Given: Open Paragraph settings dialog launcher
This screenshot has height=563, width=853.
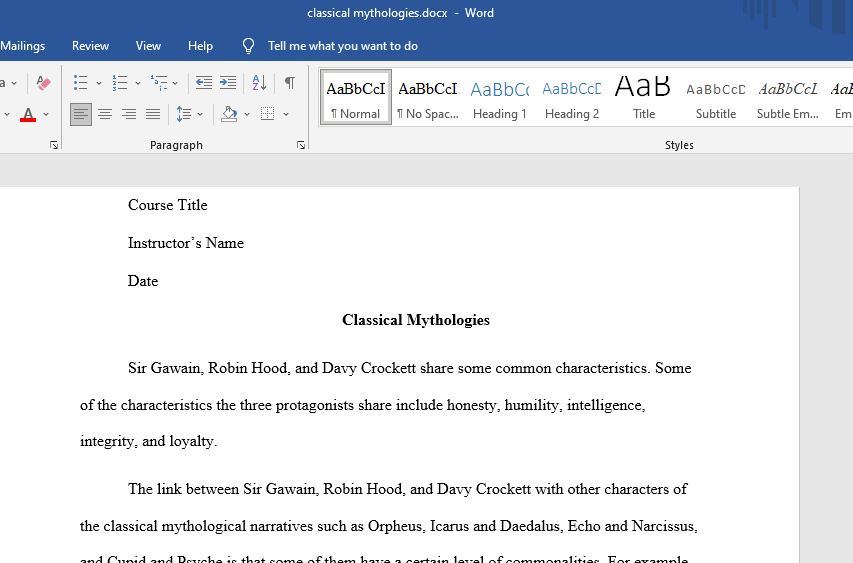Looking at the screenshot, I should click(x=301, y=145).
